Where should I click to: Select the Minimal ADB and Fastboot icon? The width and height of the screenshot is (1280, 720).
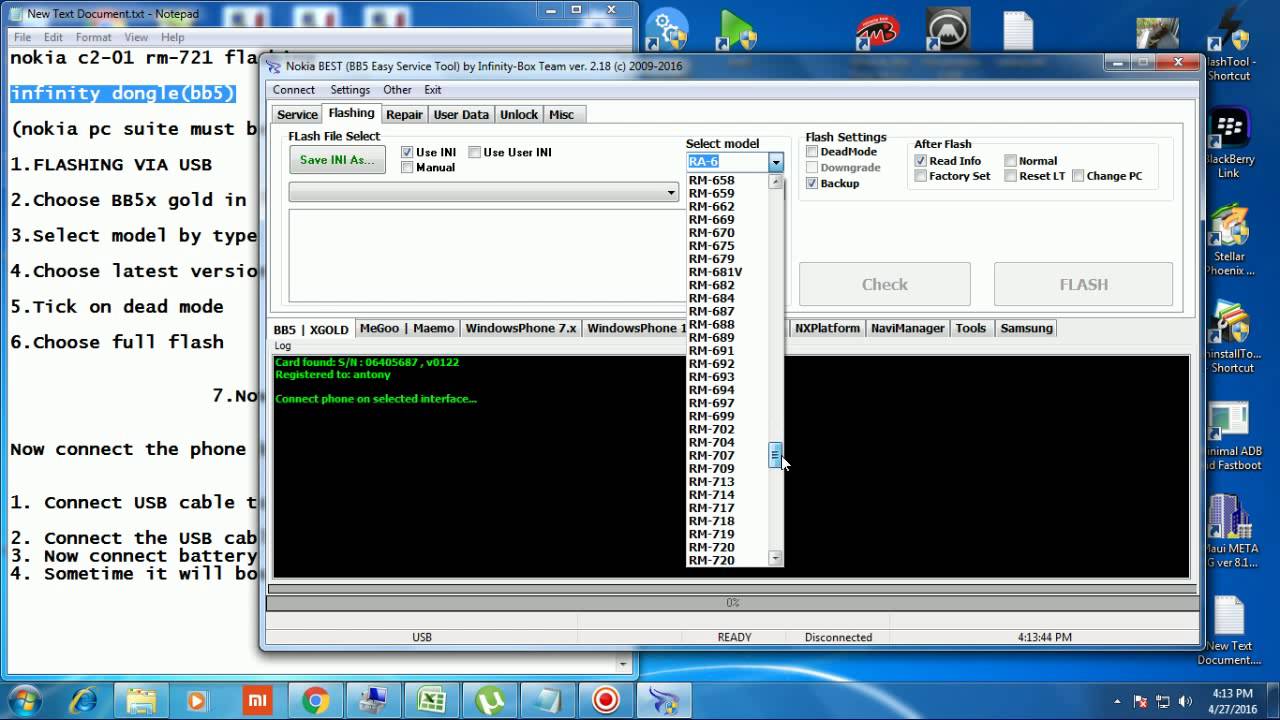pos(1229,436)
